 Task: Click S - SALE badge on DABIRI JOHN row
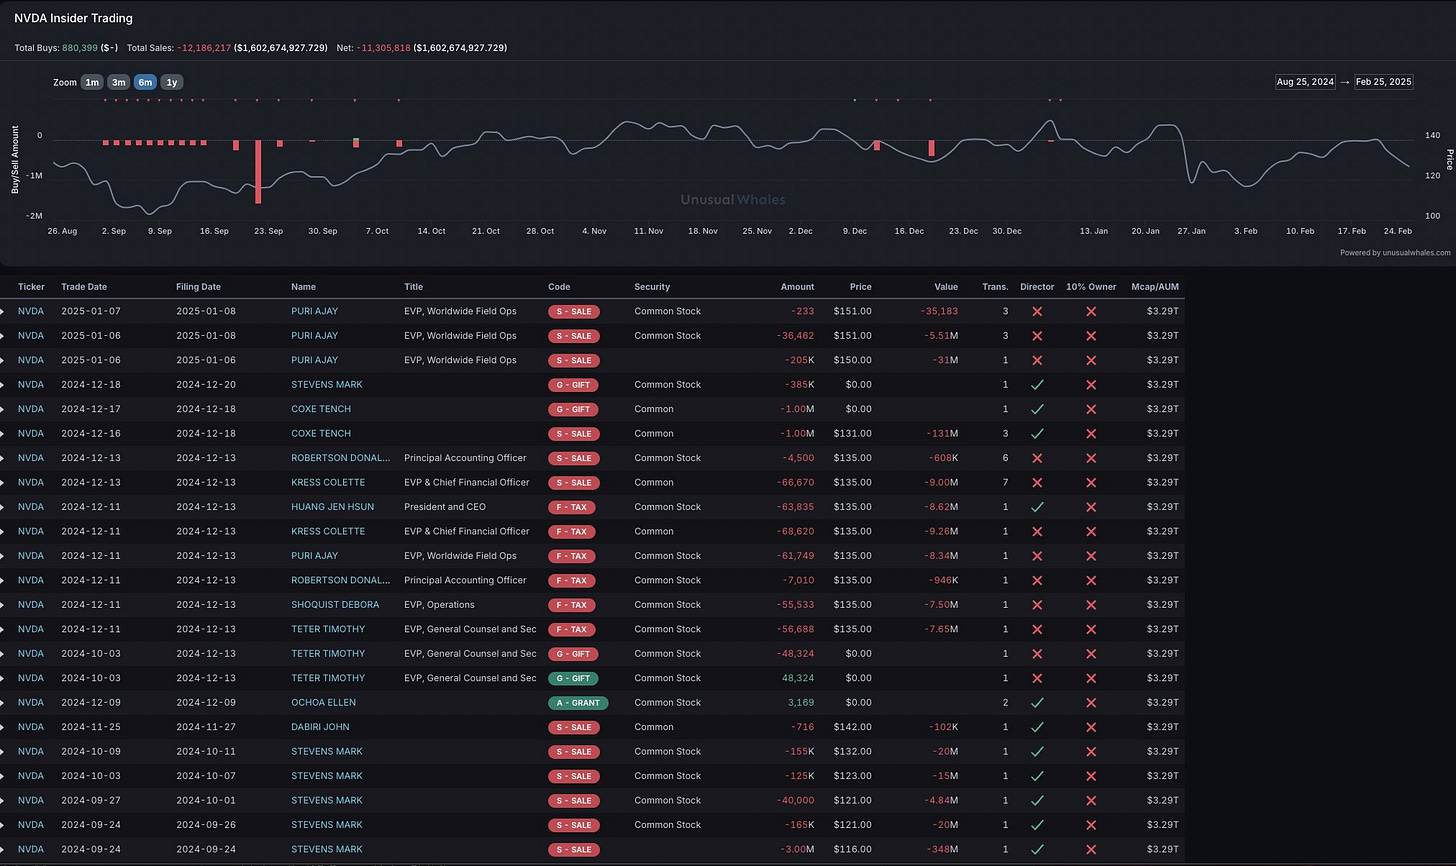573,727
